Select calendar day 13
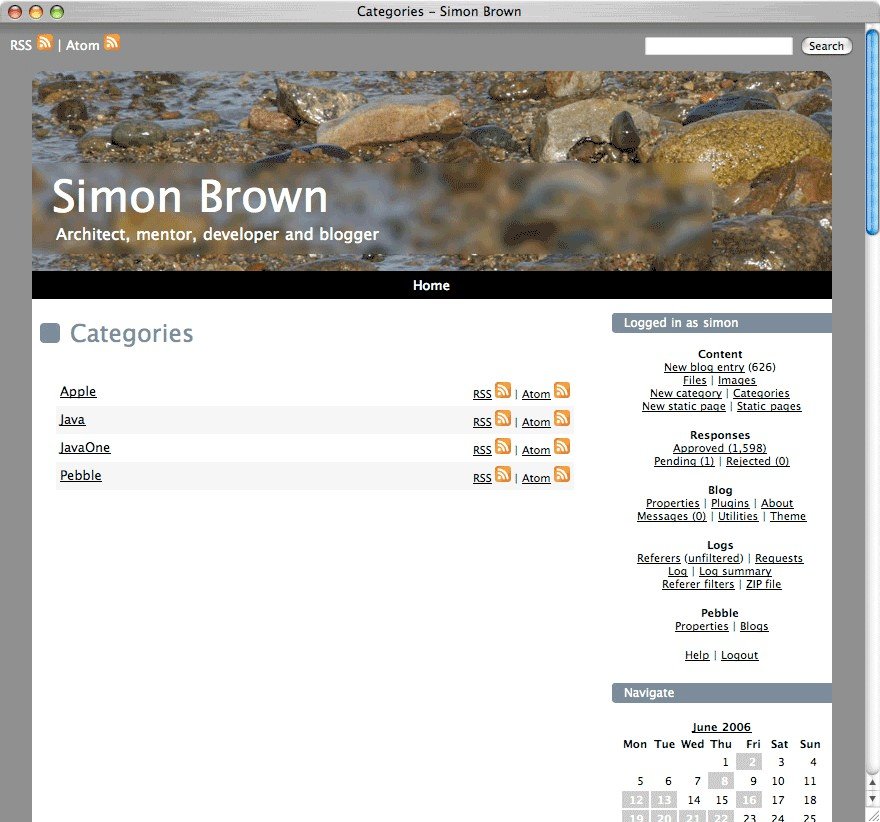The height and width of the screenshot is (822, 880). point(663,800)
